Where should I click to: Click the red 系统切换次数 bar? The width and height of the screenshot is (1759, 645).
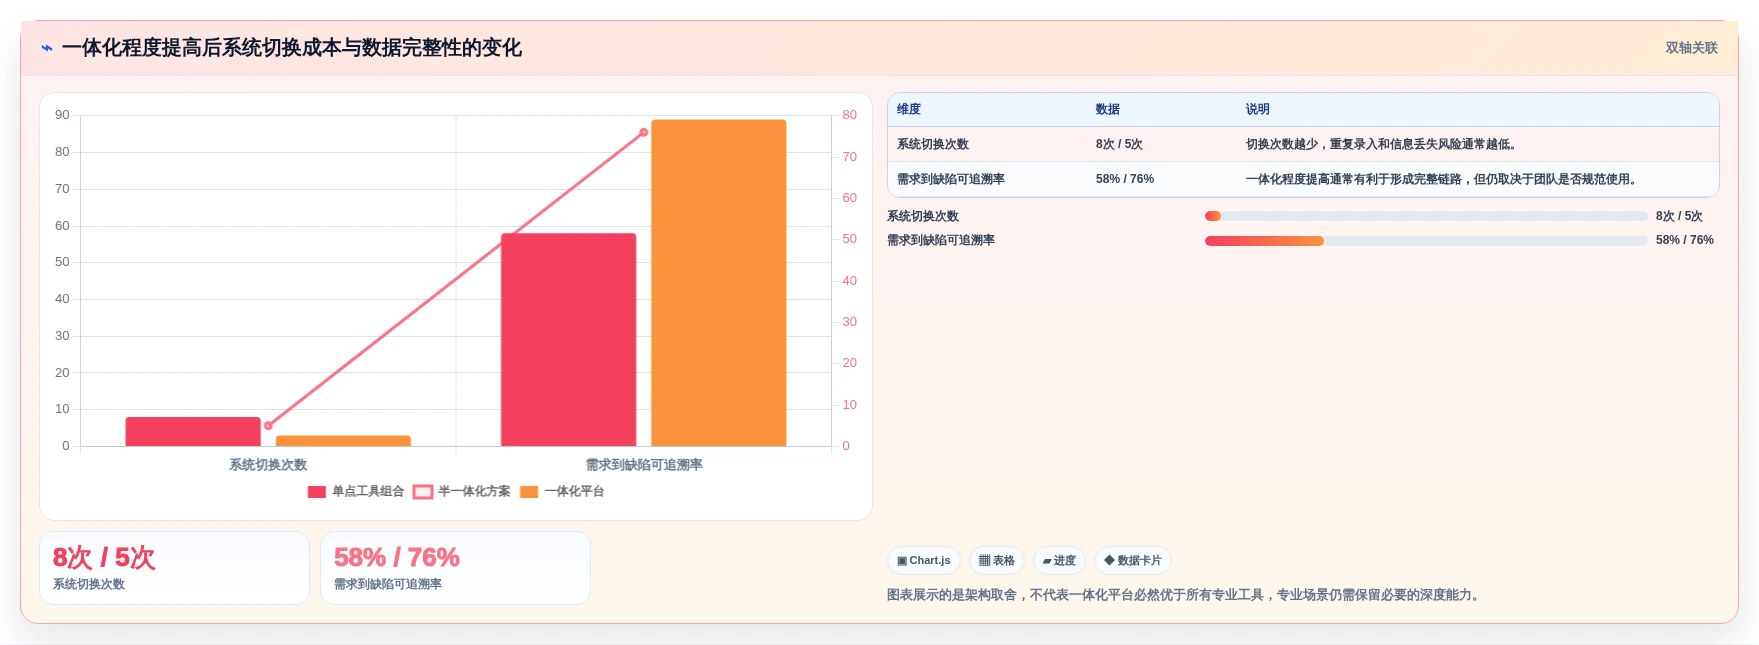tap(193, 432)
